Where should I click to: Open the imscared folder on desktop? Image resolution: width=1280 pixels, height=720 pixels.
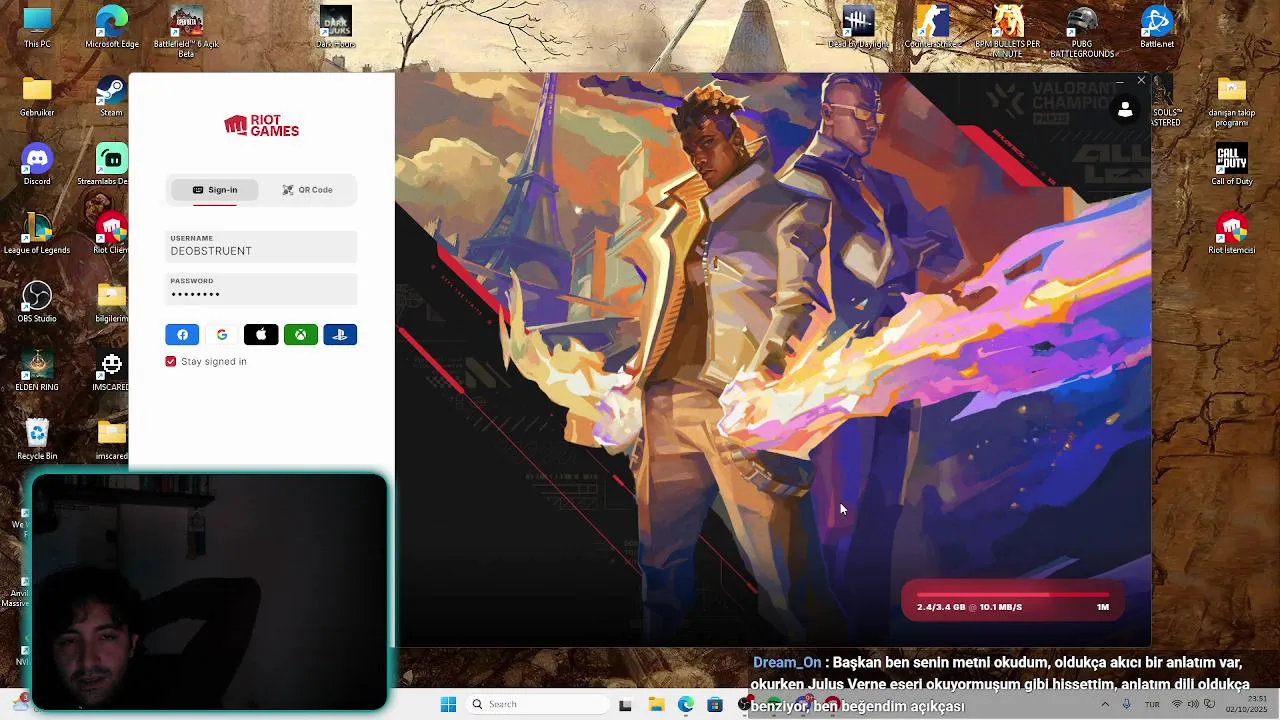coord(111,439)
